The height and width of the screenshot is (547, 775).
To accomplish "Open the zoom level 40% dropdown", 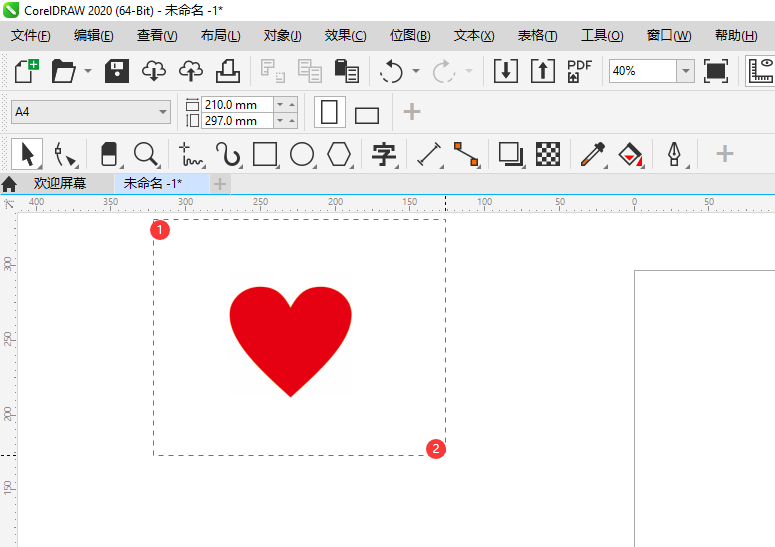I will pos(685,71).
